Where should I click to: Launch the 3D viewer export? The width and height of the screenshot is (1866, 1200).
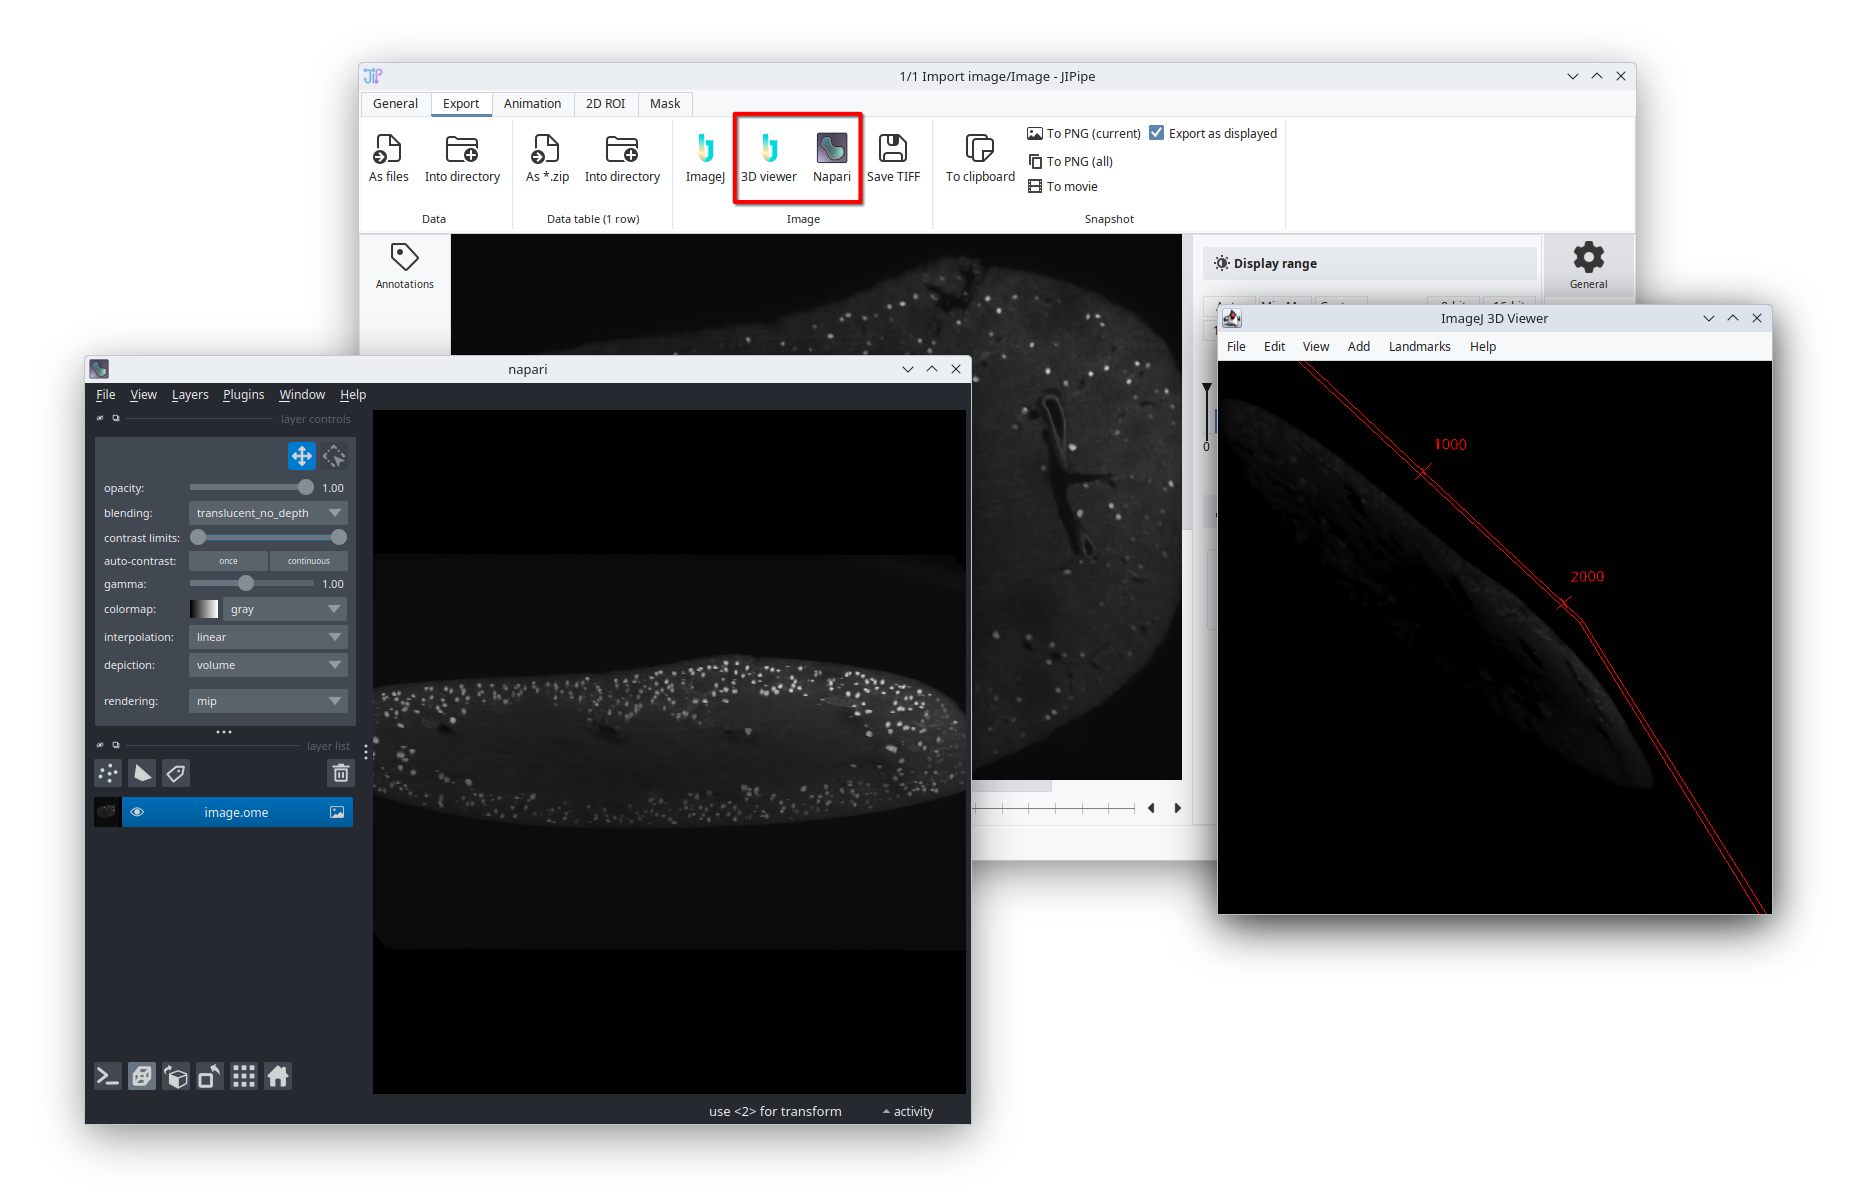click(x=768, y=158)
